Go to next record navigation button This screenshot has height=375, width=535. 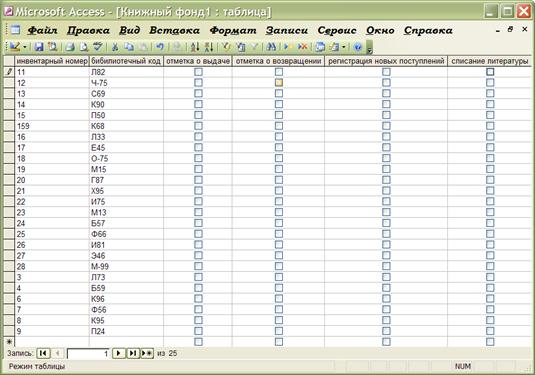click(118, 353)
